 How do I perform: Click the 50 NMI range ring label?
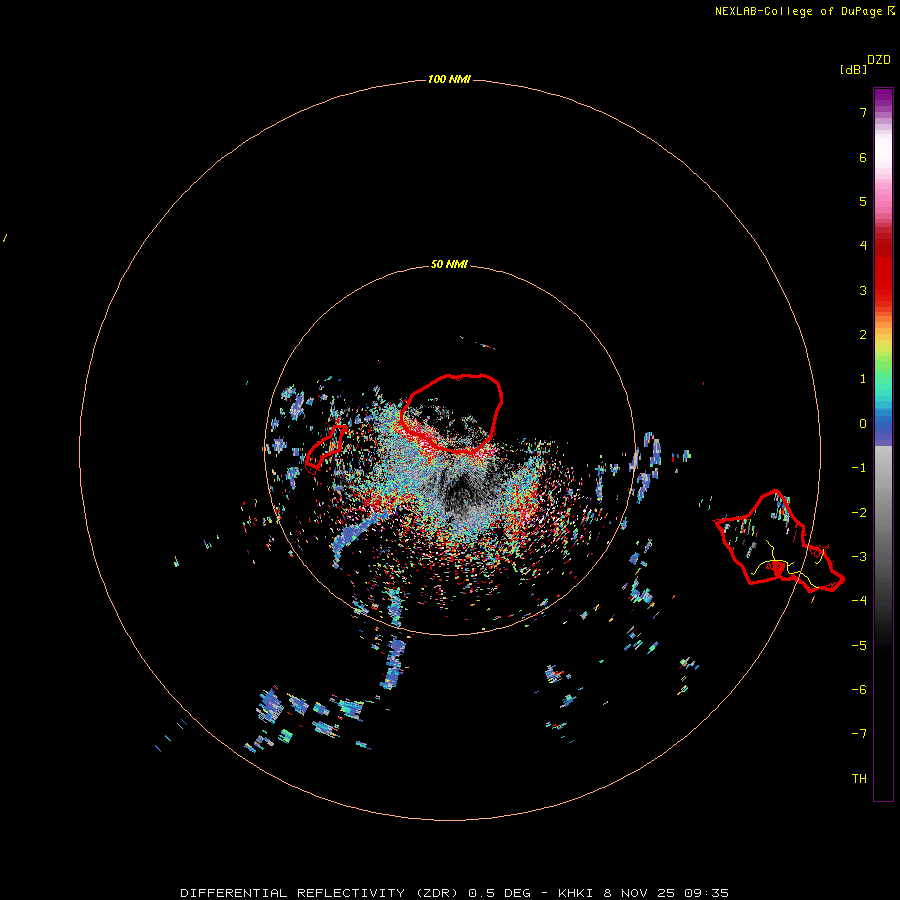click(x=449, y=264)
